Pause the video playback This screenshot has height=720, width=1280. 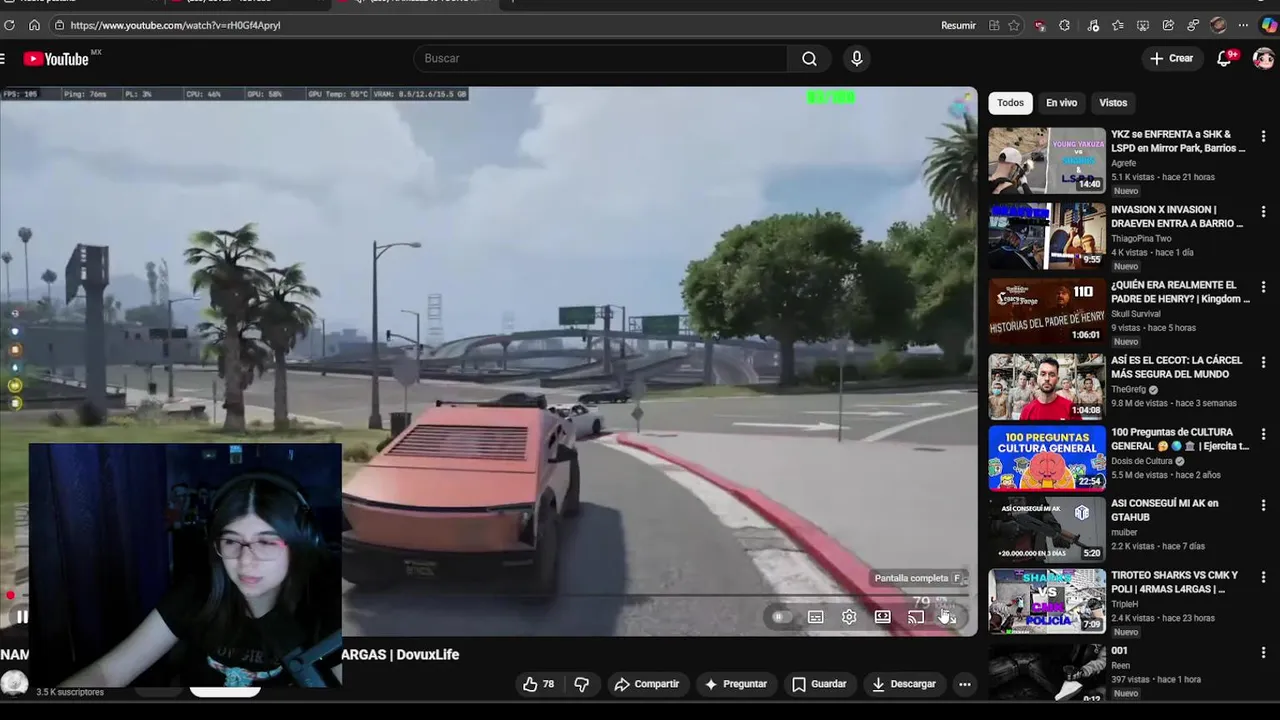click(x=21, y=617)
